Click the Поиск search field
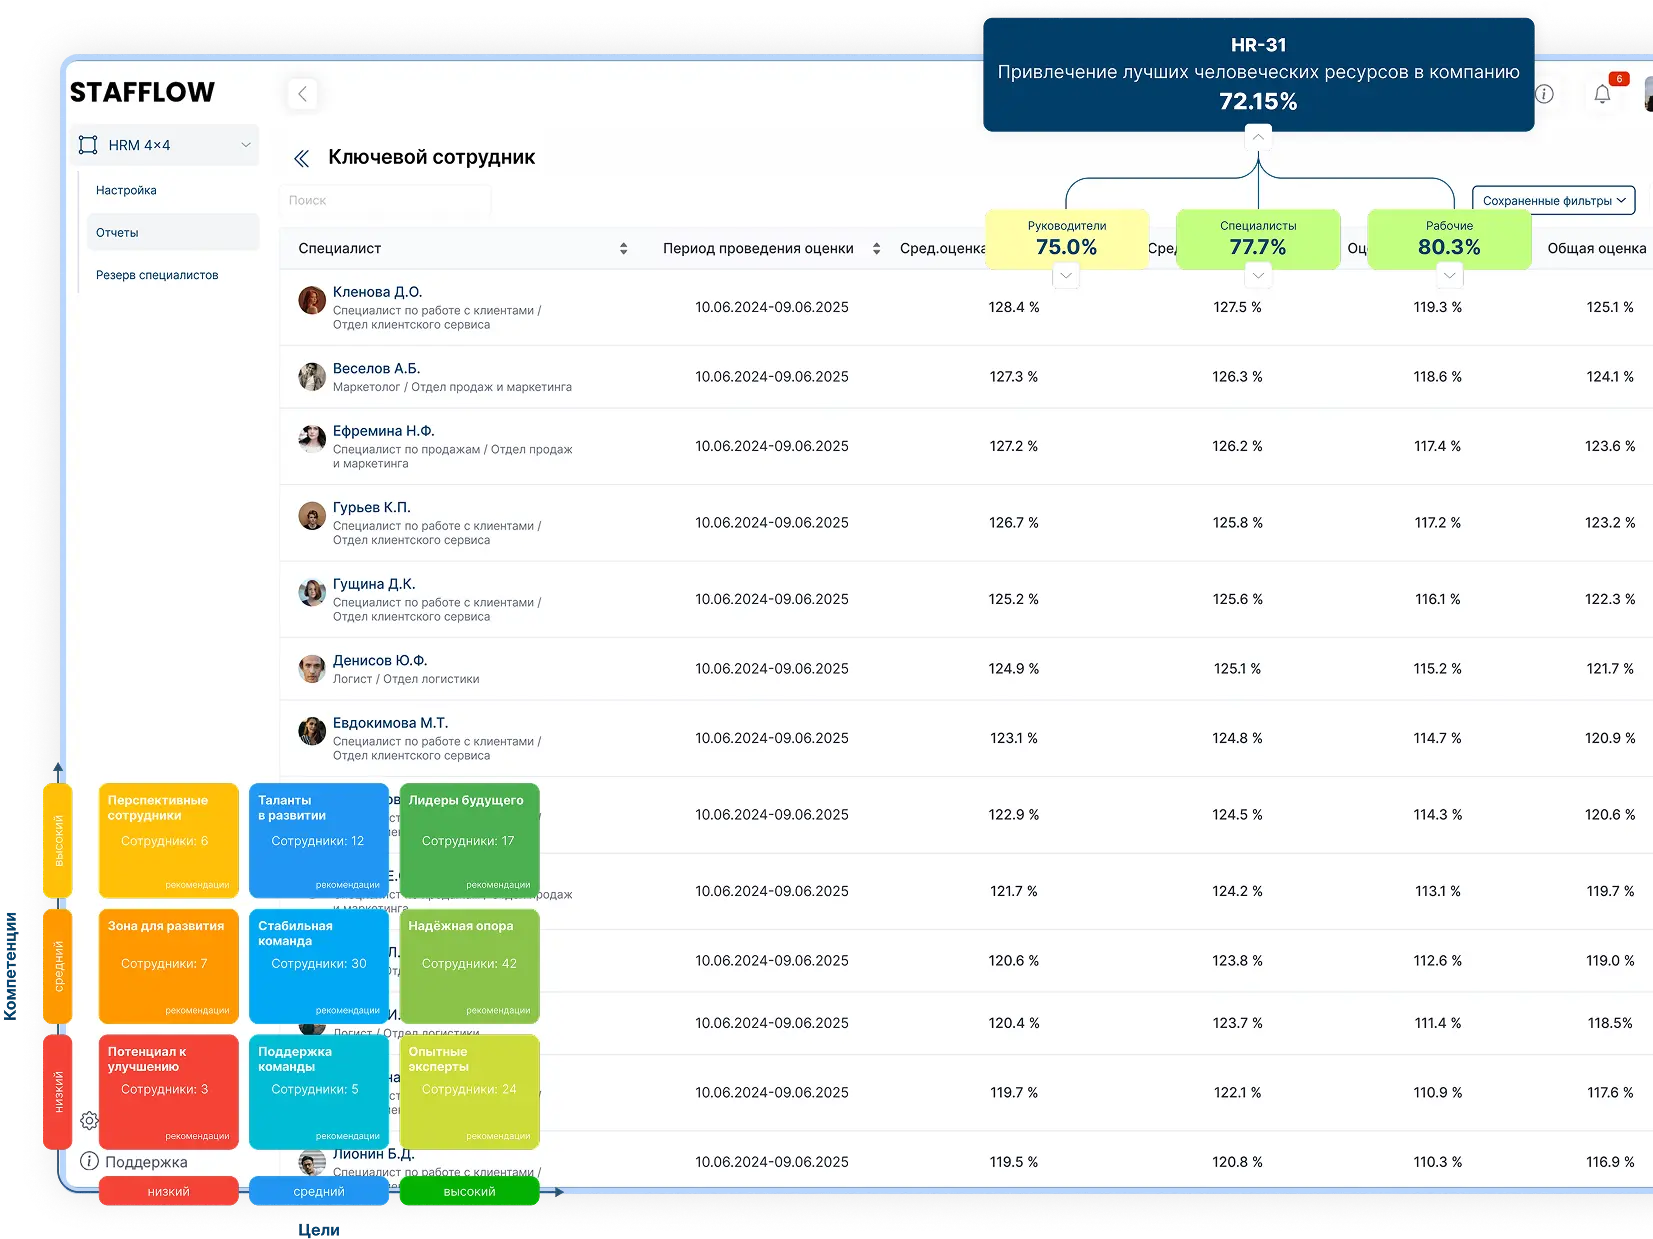This screenshot has height=1239, width=1653. point(385,200)
